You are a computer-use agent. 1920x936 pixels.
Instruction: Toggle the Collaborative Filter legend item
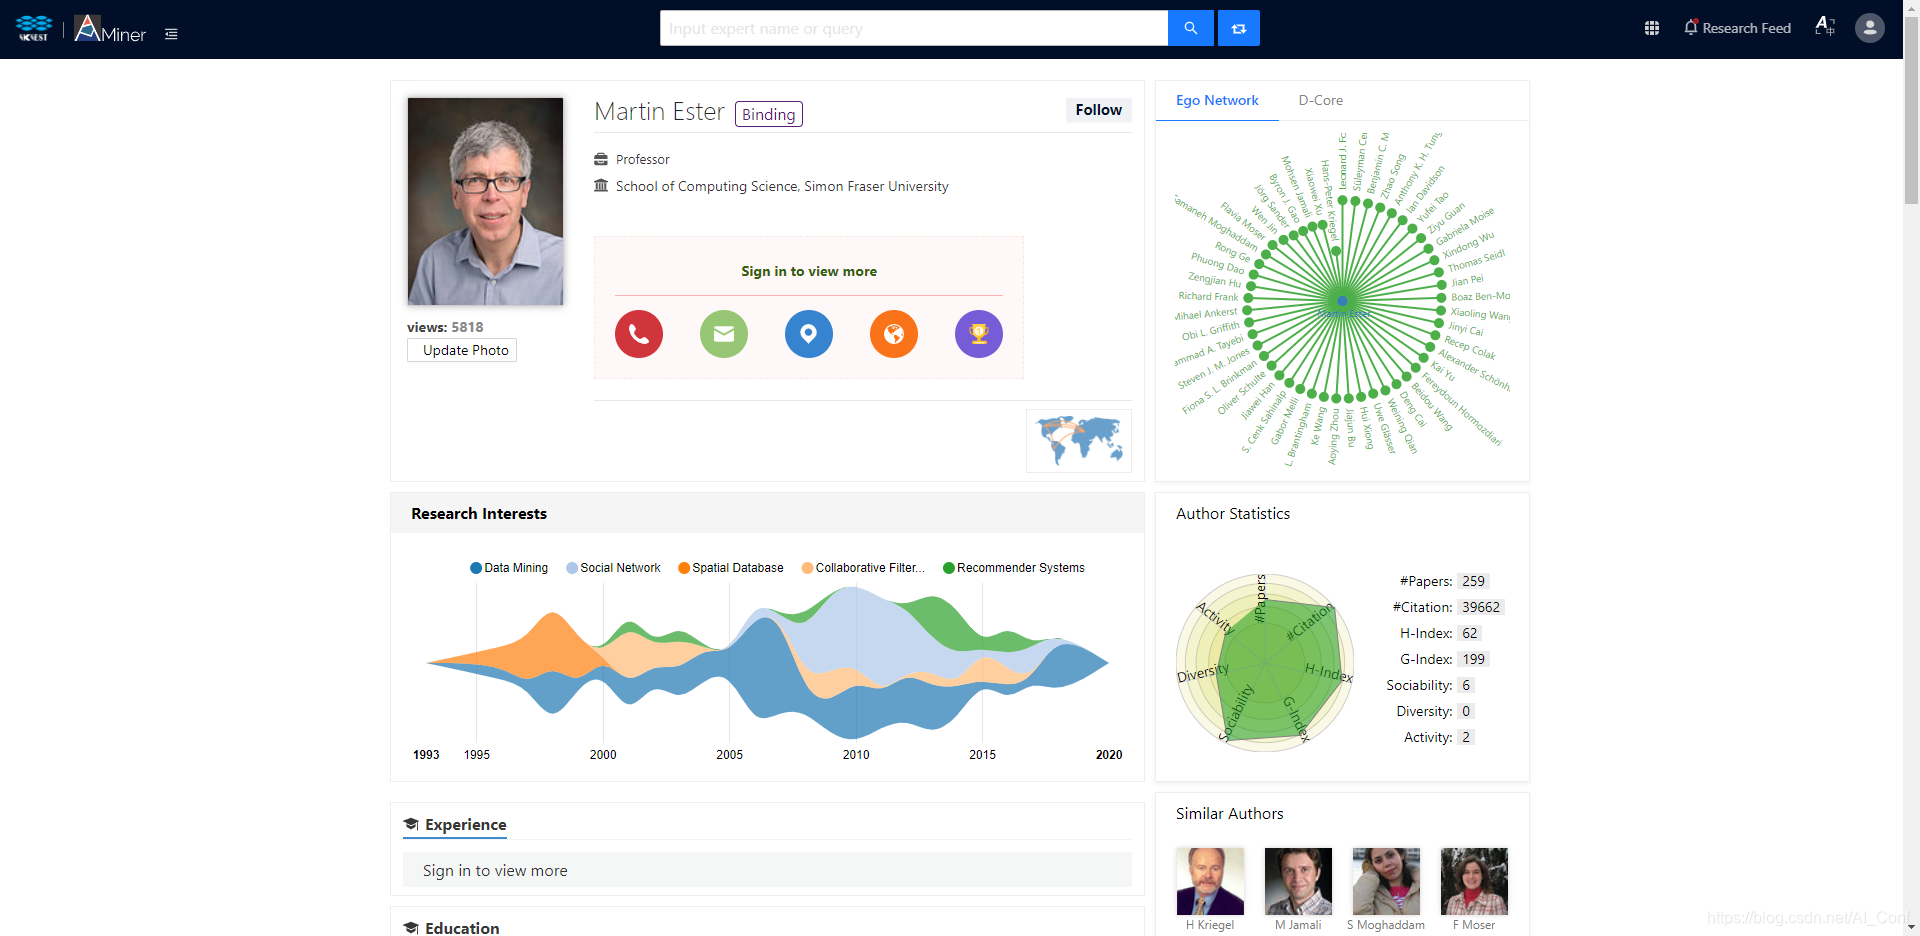click(864, 568)
